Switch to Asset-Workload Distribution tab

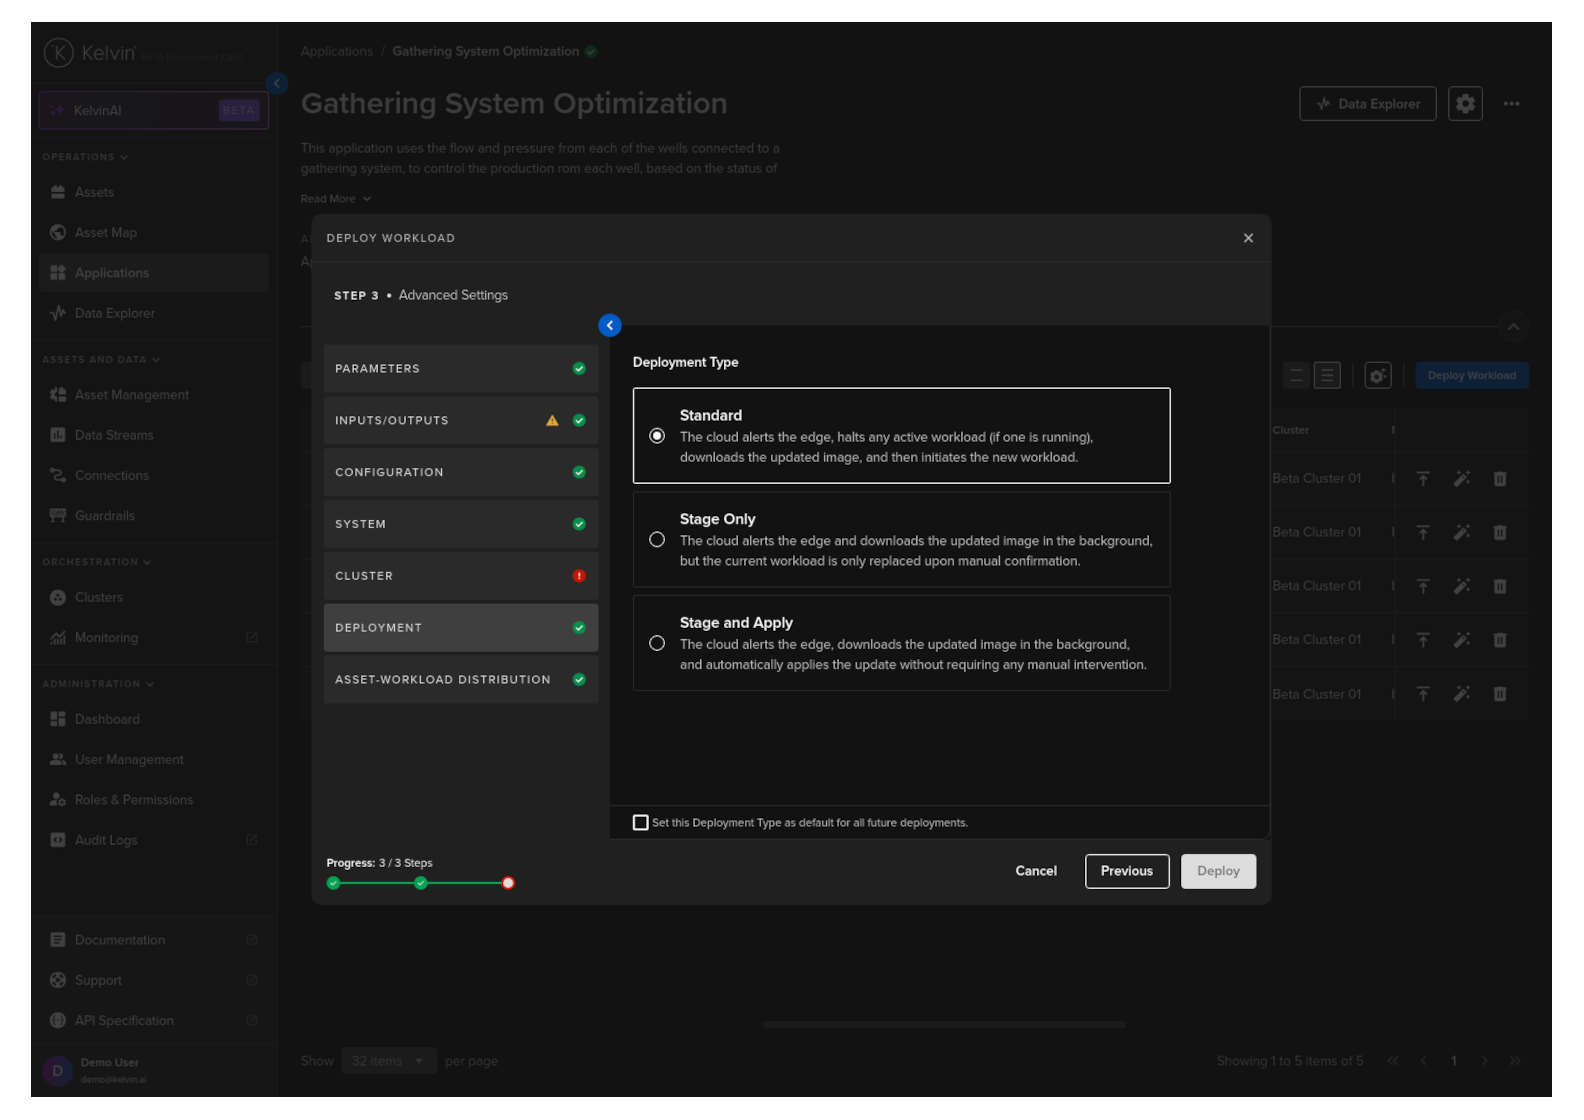[x=460, y=680]
